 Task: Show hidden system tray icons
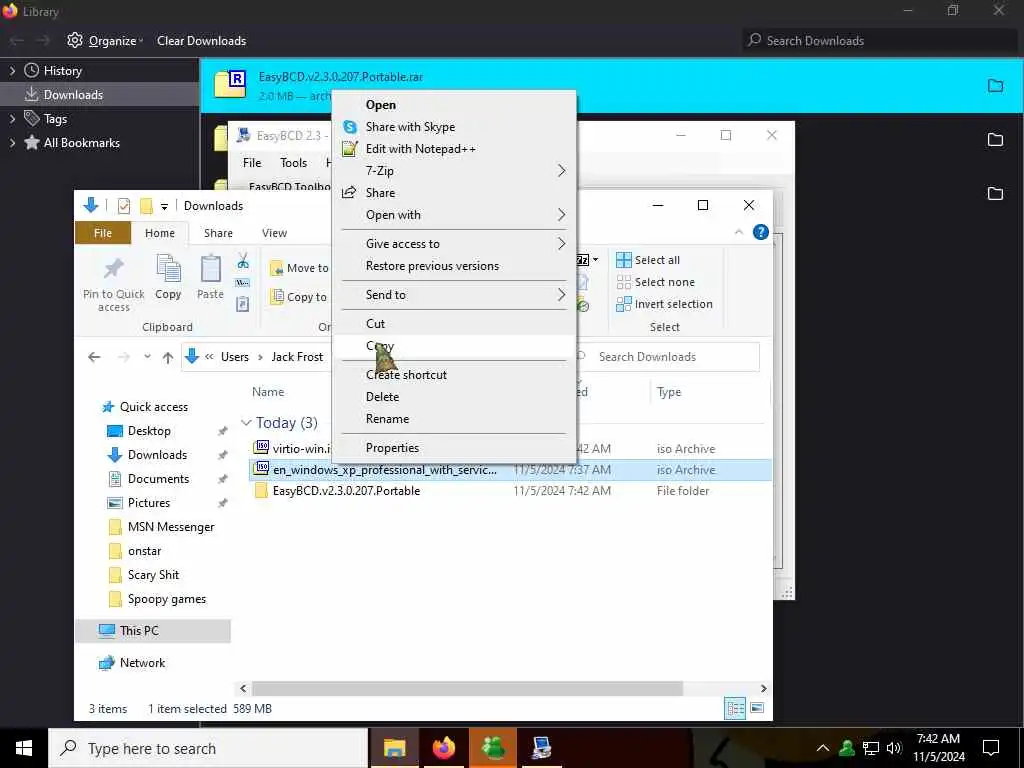pos(823,748)
